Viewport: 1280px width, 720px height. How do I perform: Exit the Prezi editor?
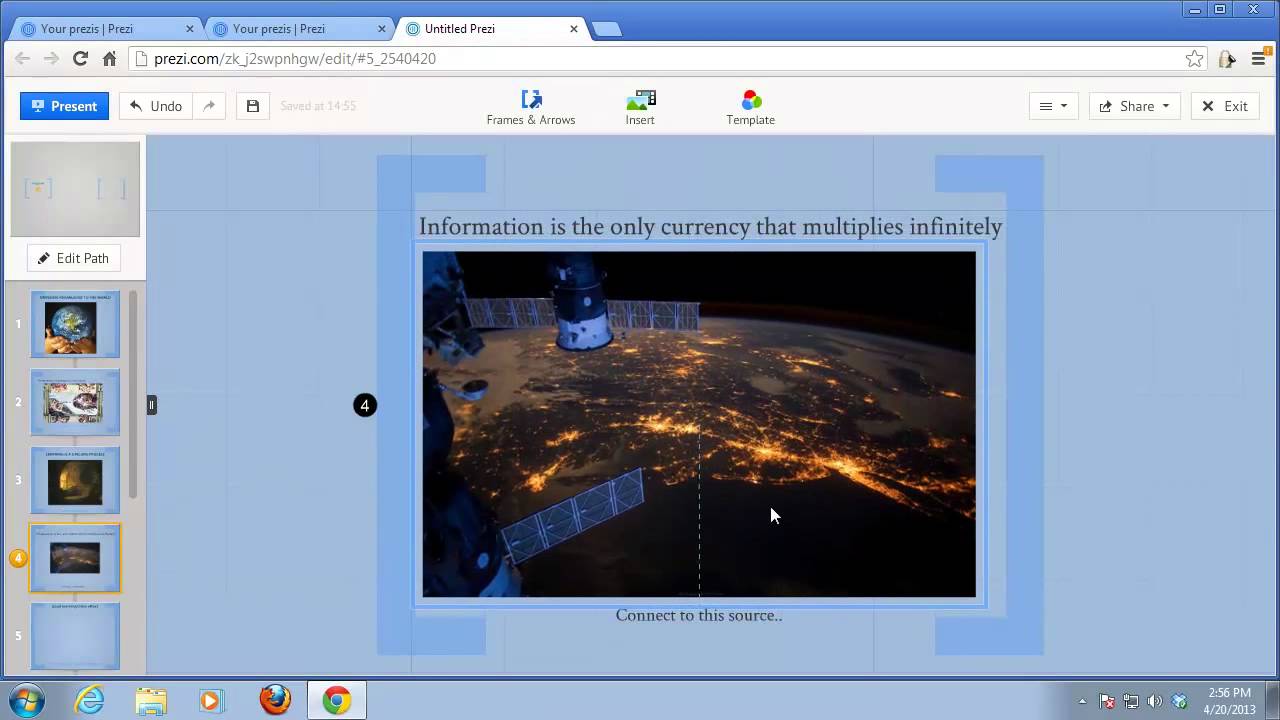(x=1225, y=106)
